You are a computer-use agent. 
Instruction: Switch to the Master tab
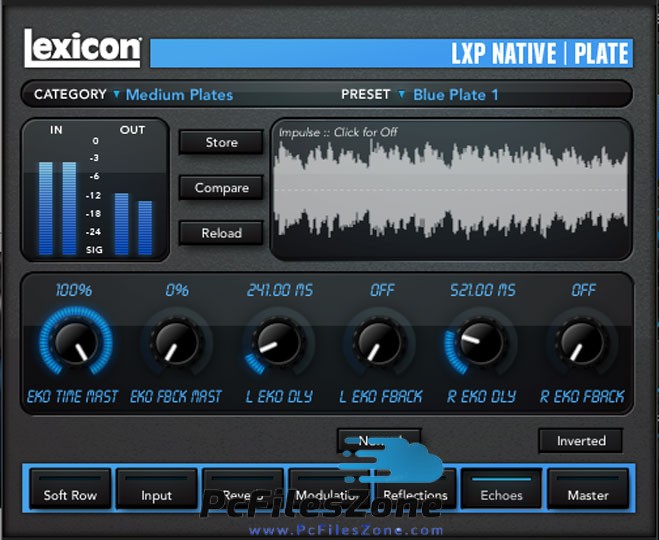tap(588, 494)
